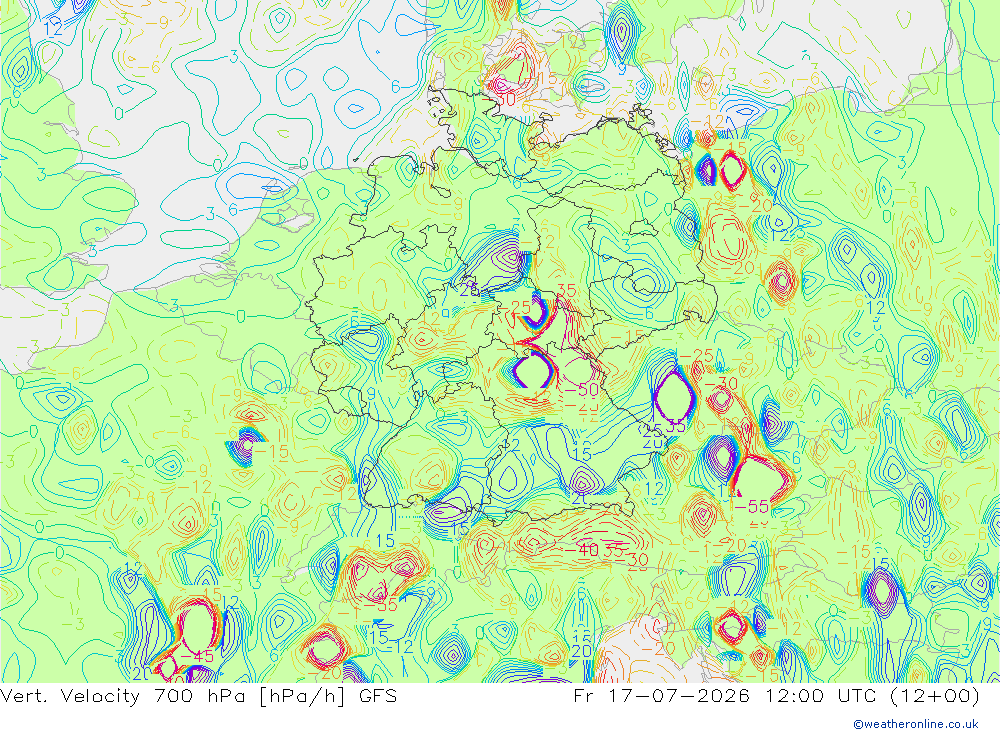Select the '-50' contour label
Screen dimensions: 1000x733
point(580,390)
